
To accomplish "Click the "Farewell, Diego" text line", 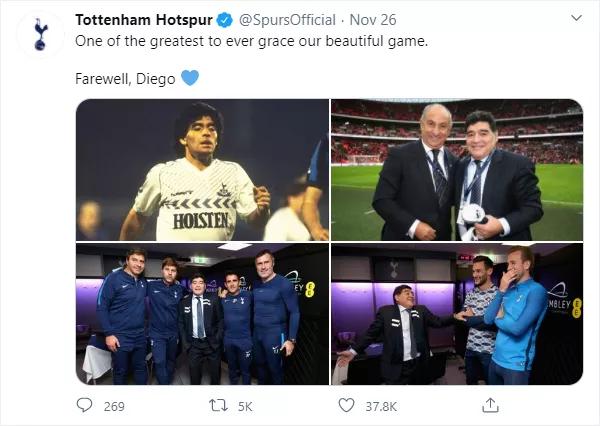I will [x=126, y=77].
